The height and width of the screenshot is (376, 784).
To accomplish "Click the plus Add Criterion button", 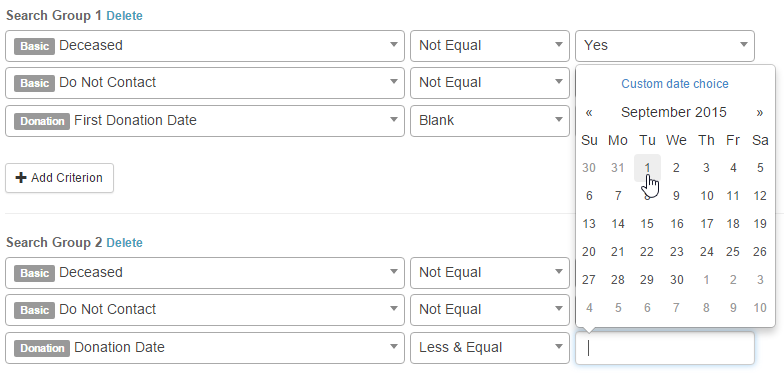I will [x=60, y=178].
